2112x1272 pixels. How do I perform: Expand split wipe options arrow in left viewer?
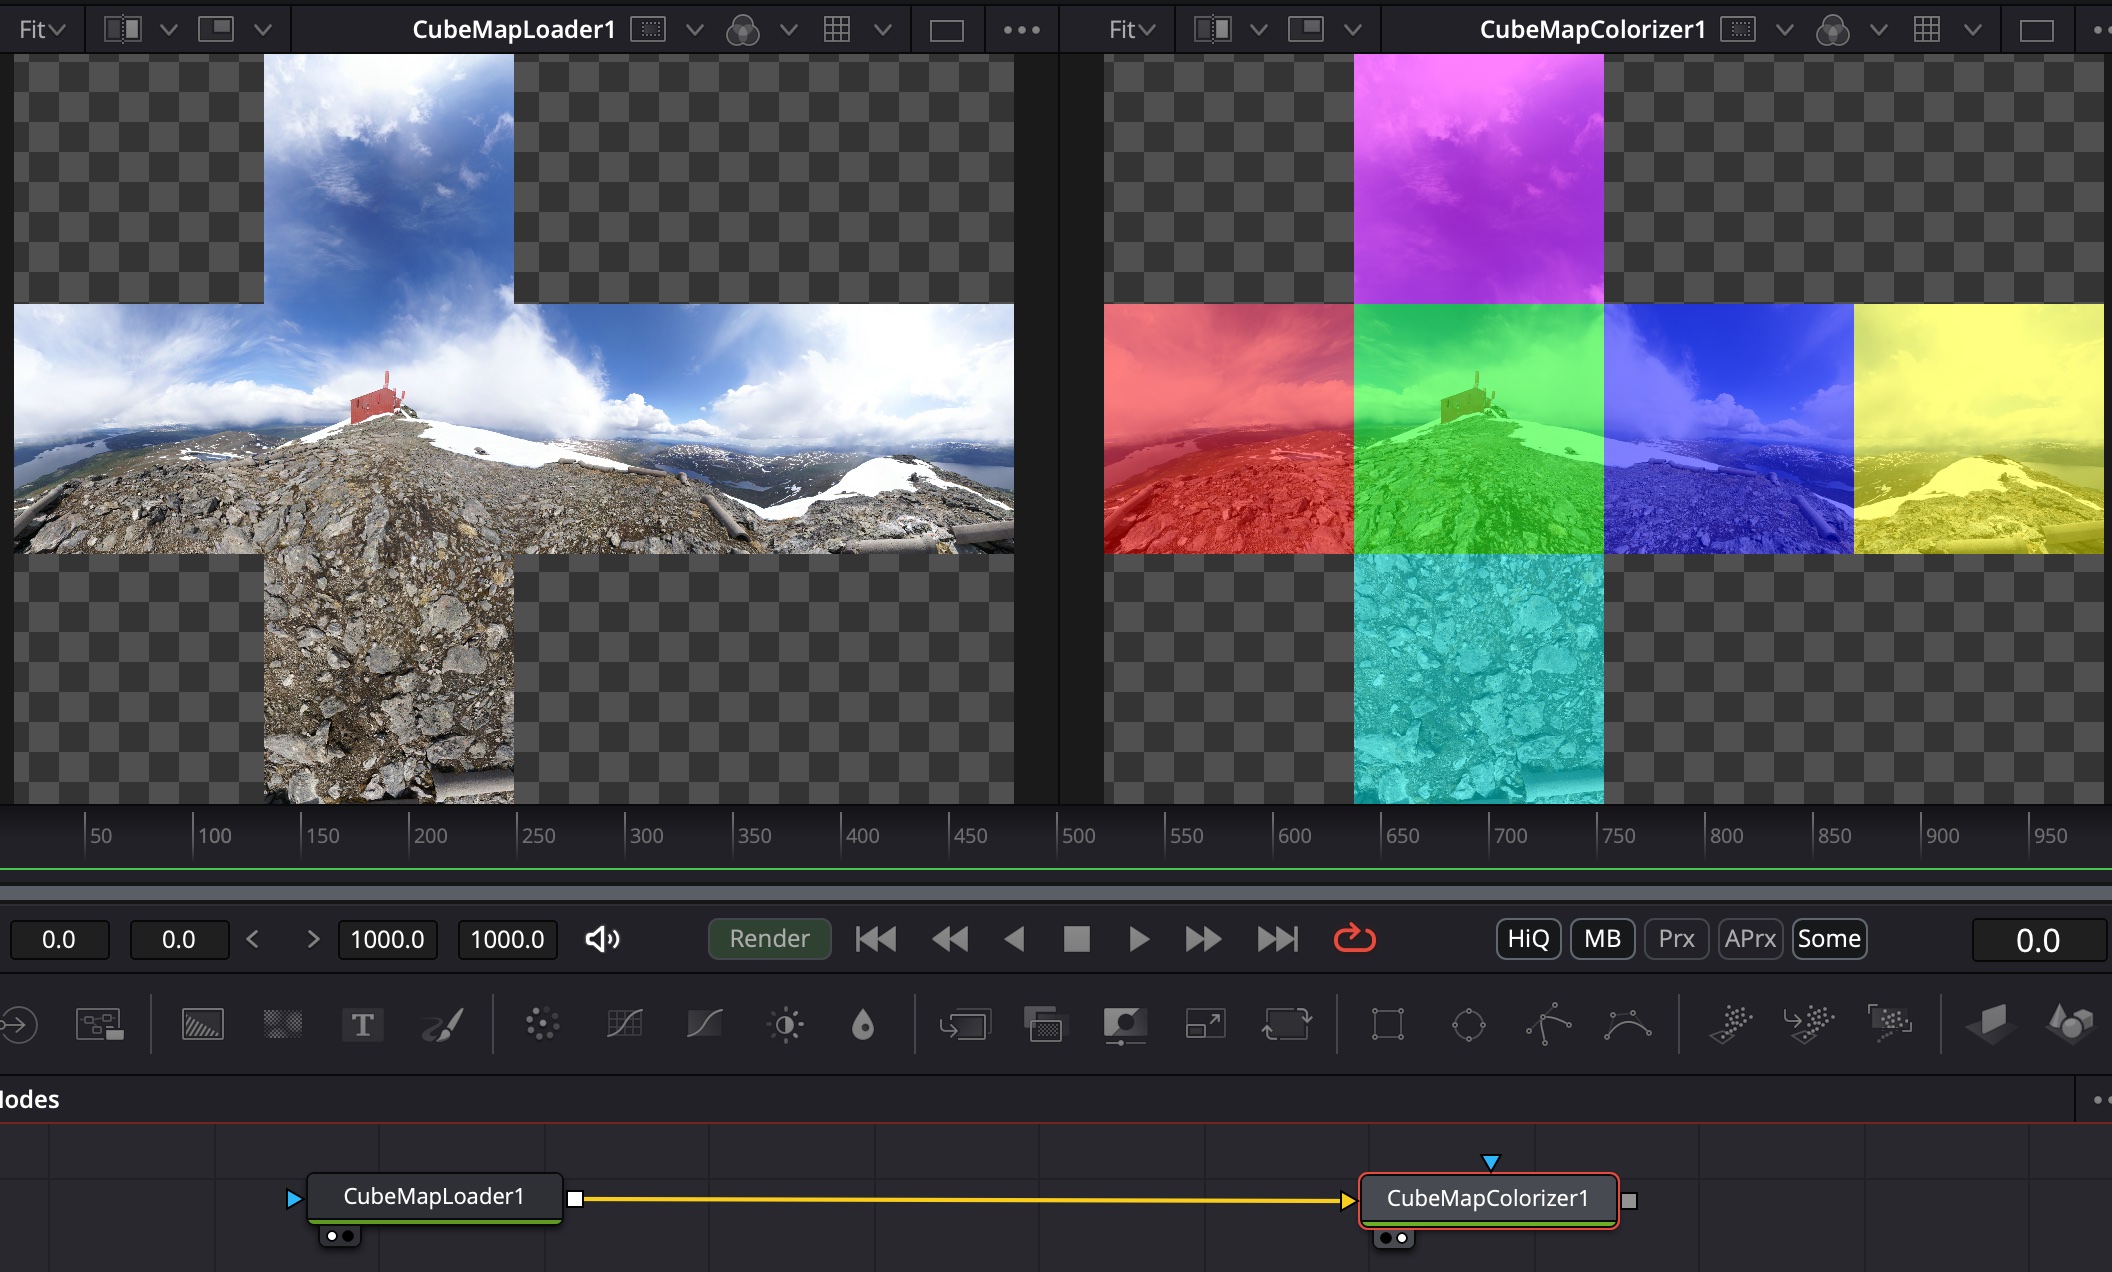pyautogui.click(x=169, y=30)
